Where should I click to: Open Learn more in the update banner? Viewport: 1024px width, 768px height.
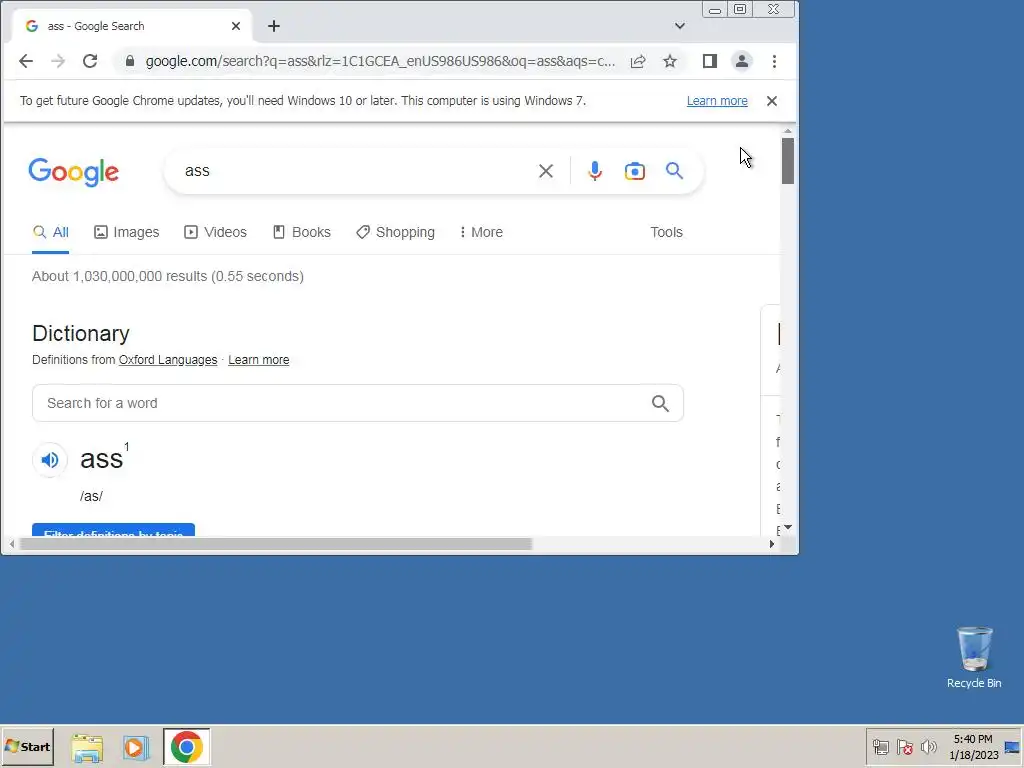[x=717, y=101]
